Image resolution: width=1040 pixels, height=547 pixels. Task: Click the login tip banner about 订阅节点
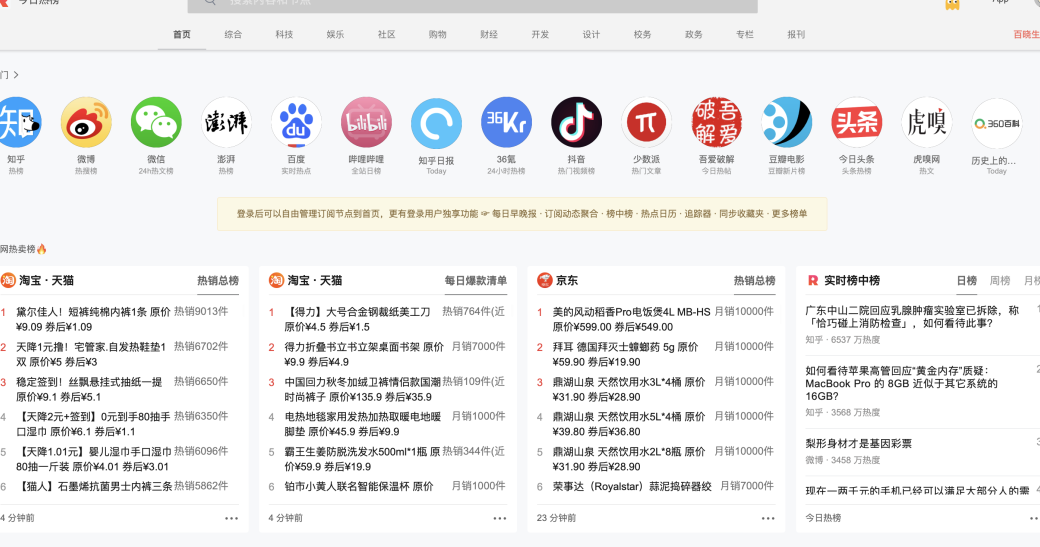(x=522, y=213)
